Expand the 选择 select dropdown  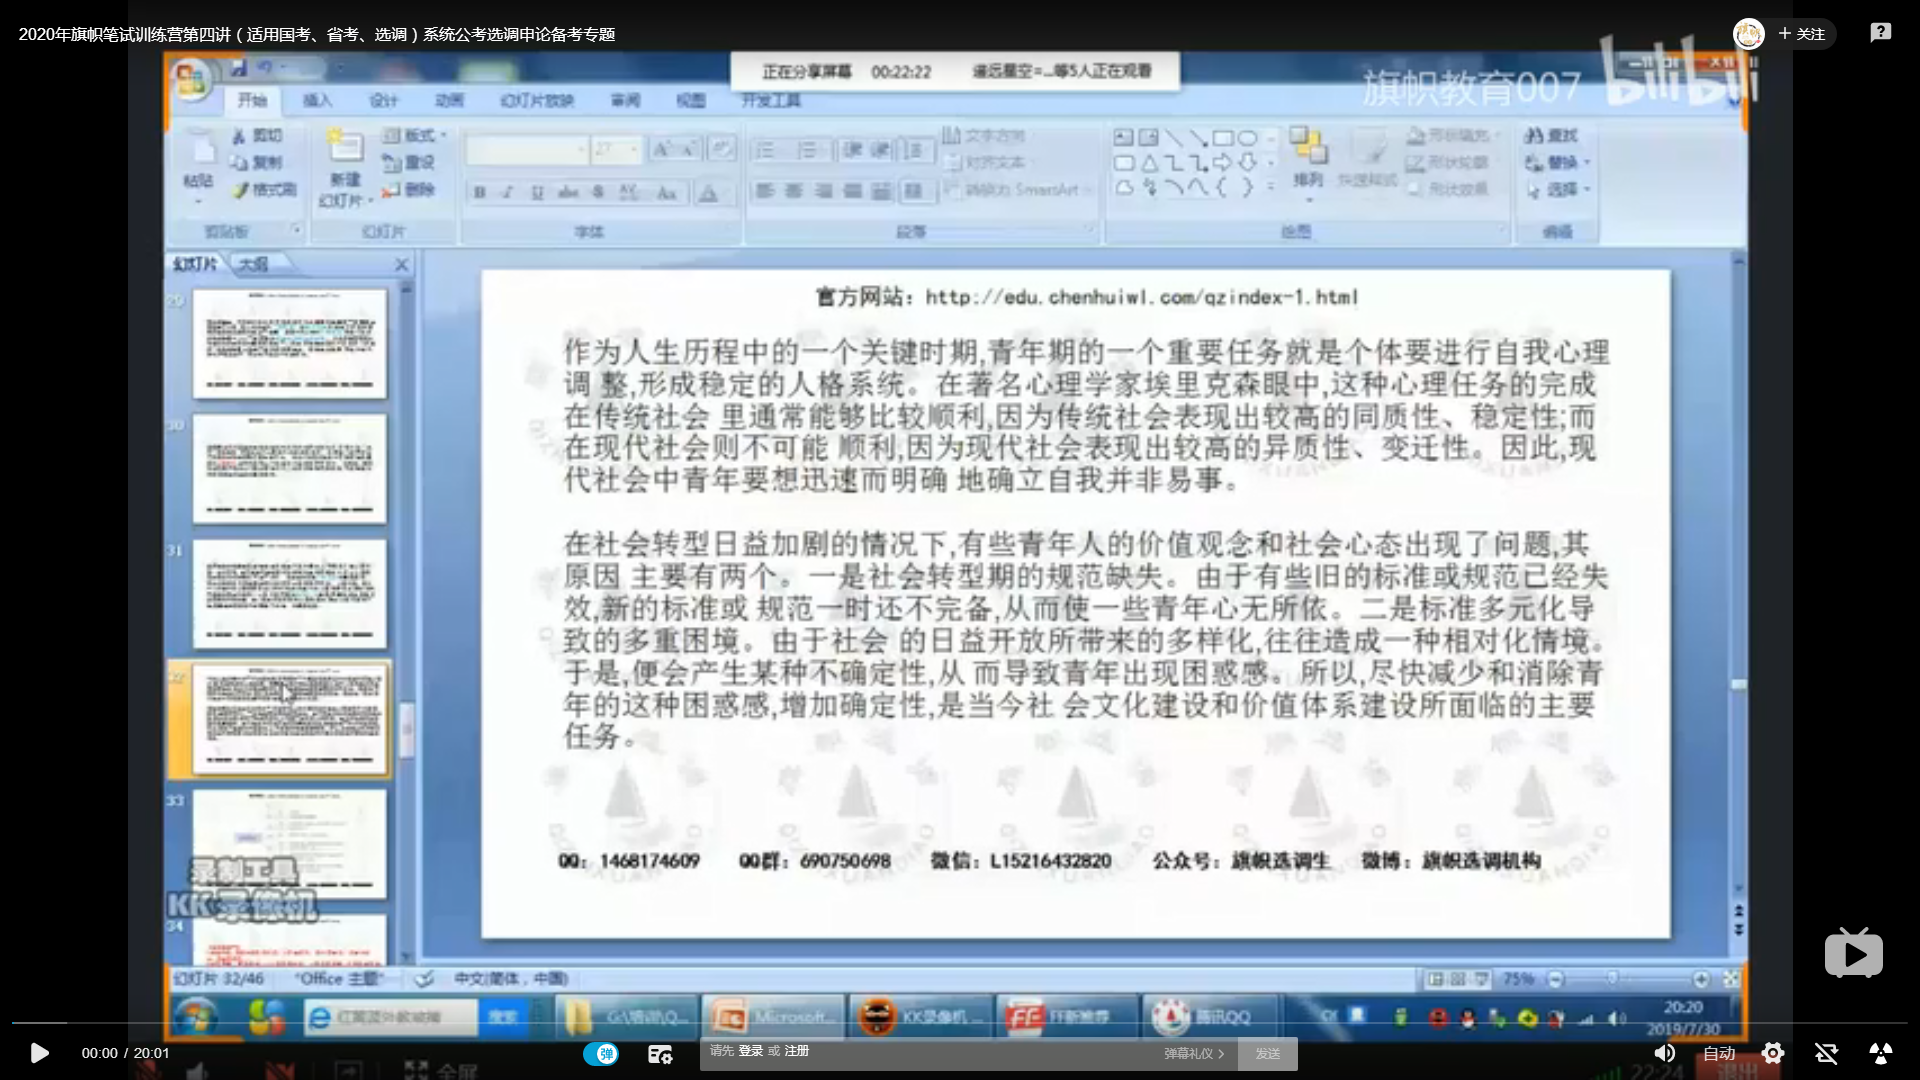tap(1557, 189)
